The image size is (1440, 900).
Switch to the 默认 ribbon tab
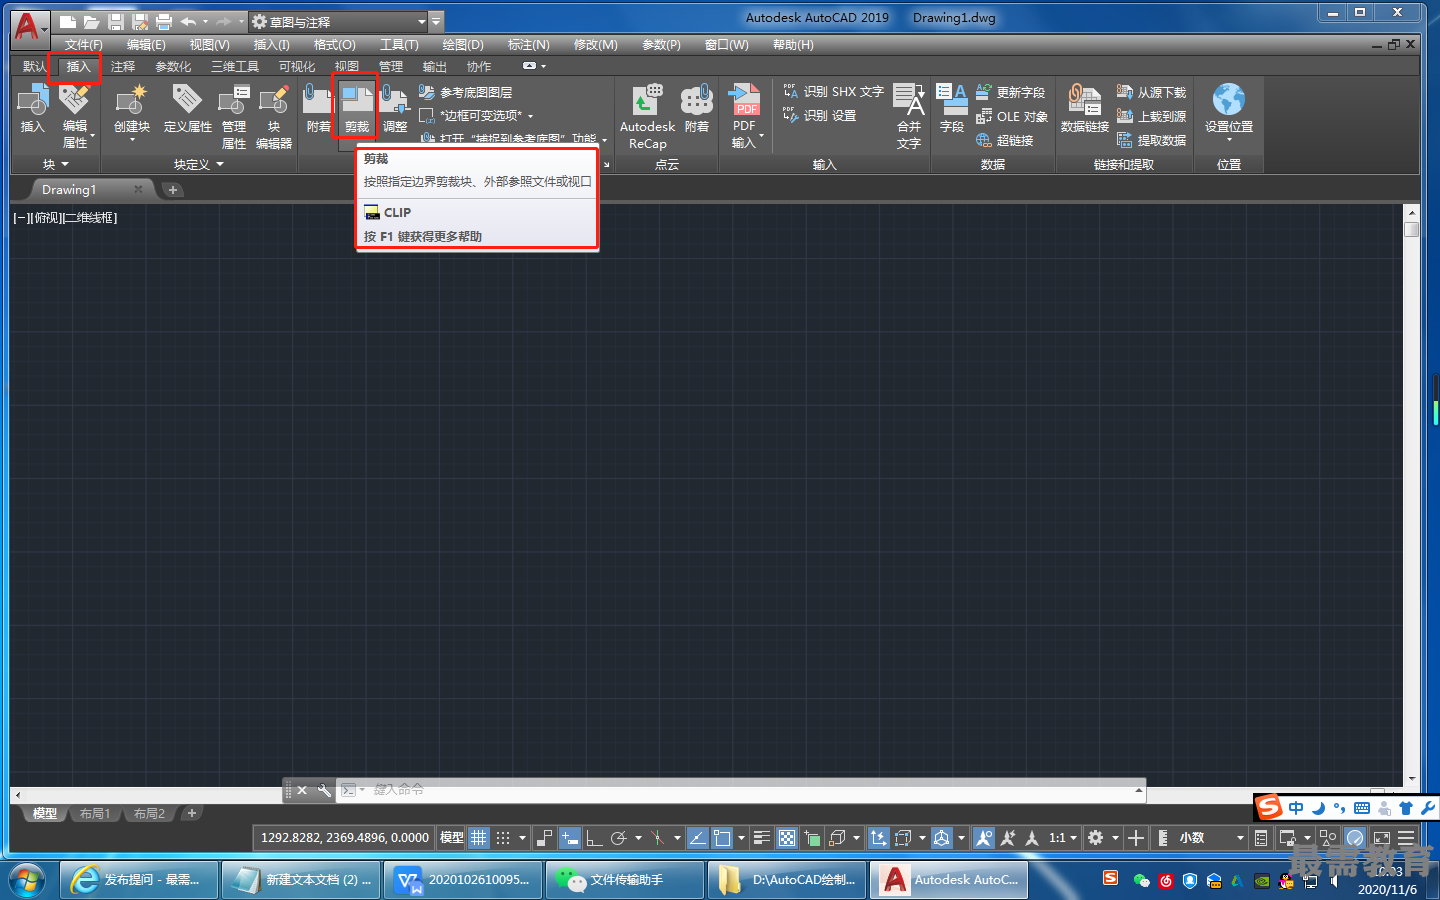point(34,67)
